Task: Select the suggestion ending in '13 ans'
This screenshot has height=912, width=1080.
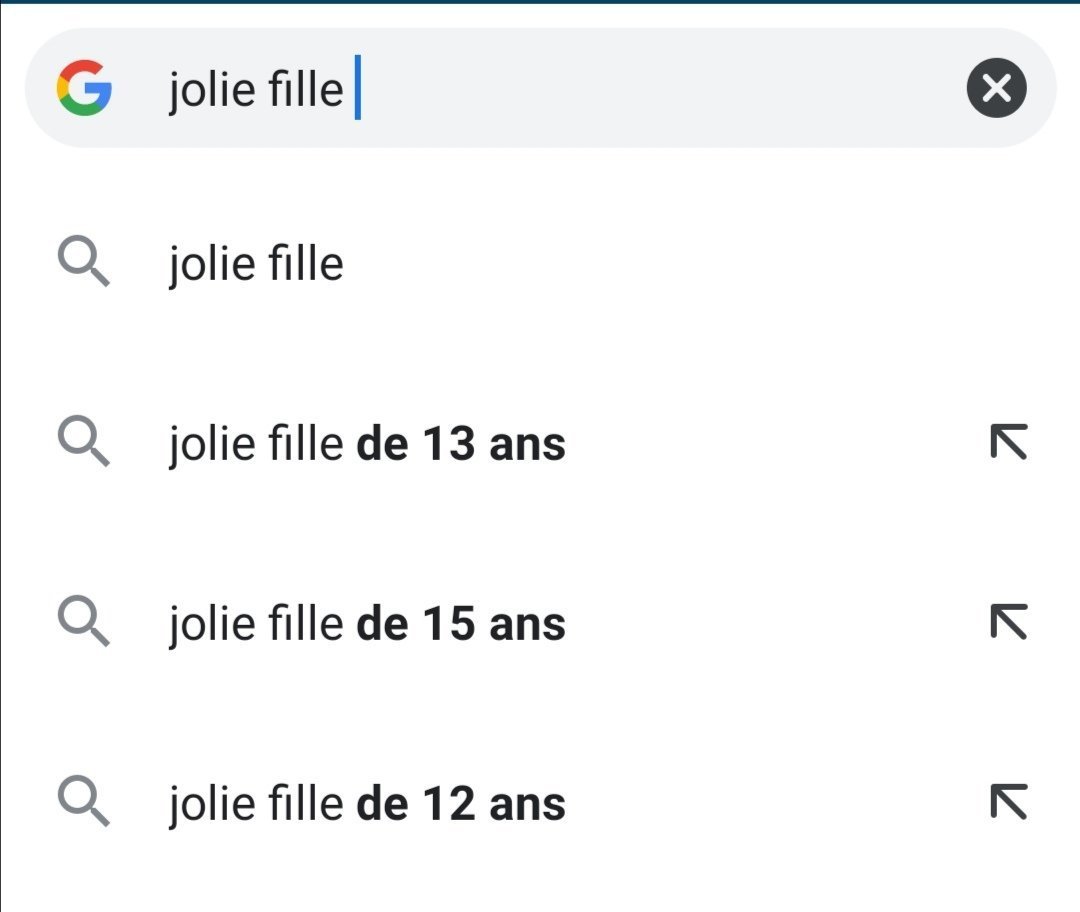Action: click(x=367, y=444)
